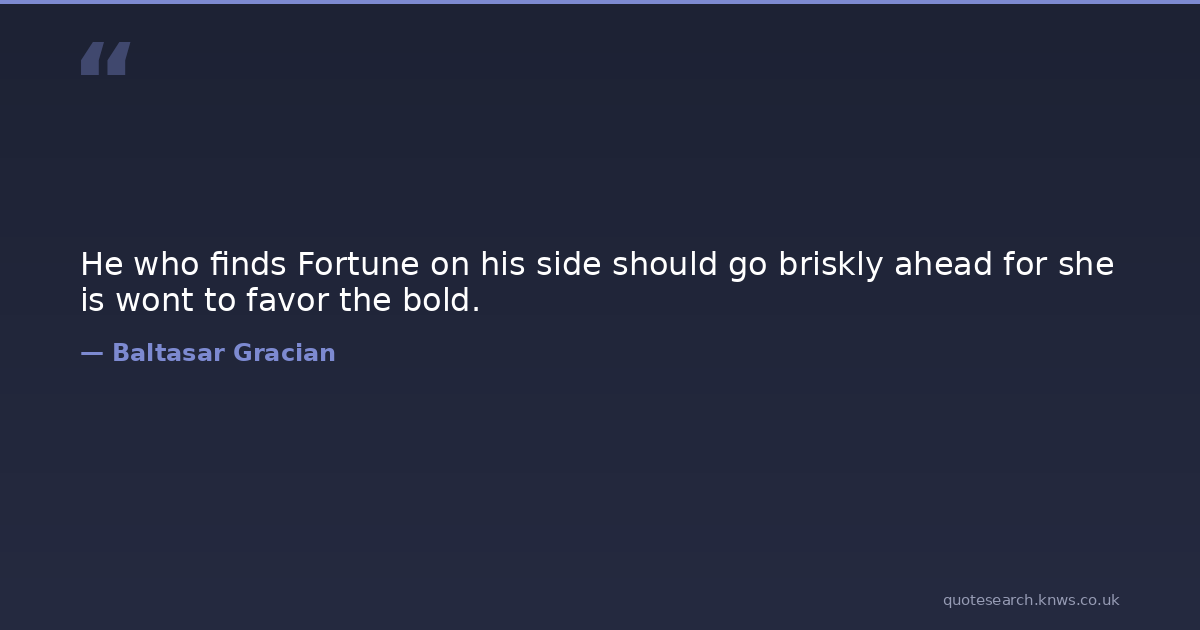Click the word "Baltasar" in the attribution
This screenshot has width=1200, height=630.
point(167,353)
